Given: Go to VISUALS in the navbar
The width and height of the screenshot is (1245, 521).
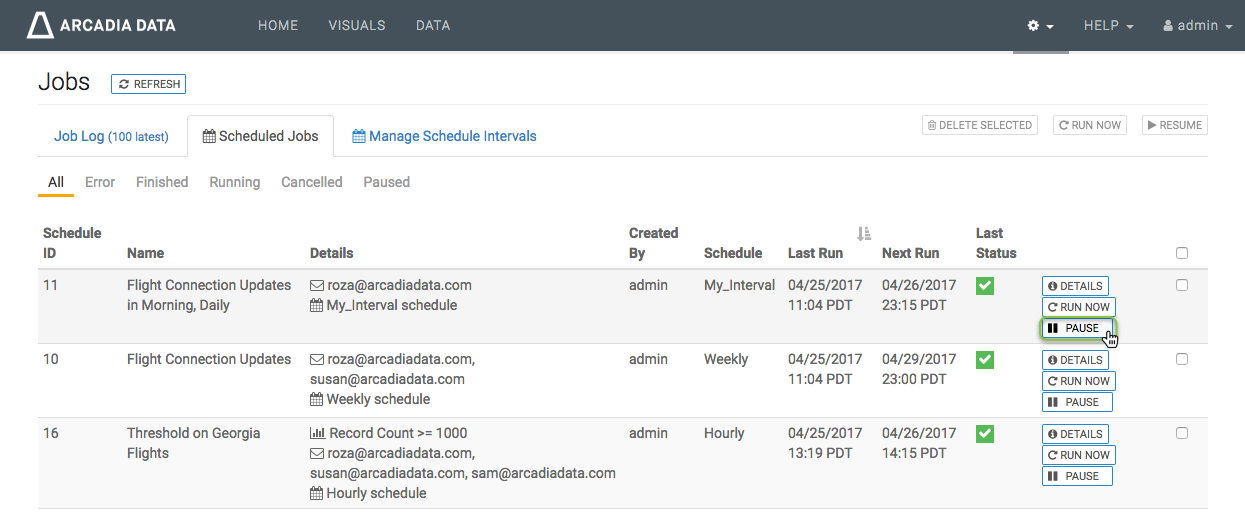Looking at the screenshot, I should [356, 26].
